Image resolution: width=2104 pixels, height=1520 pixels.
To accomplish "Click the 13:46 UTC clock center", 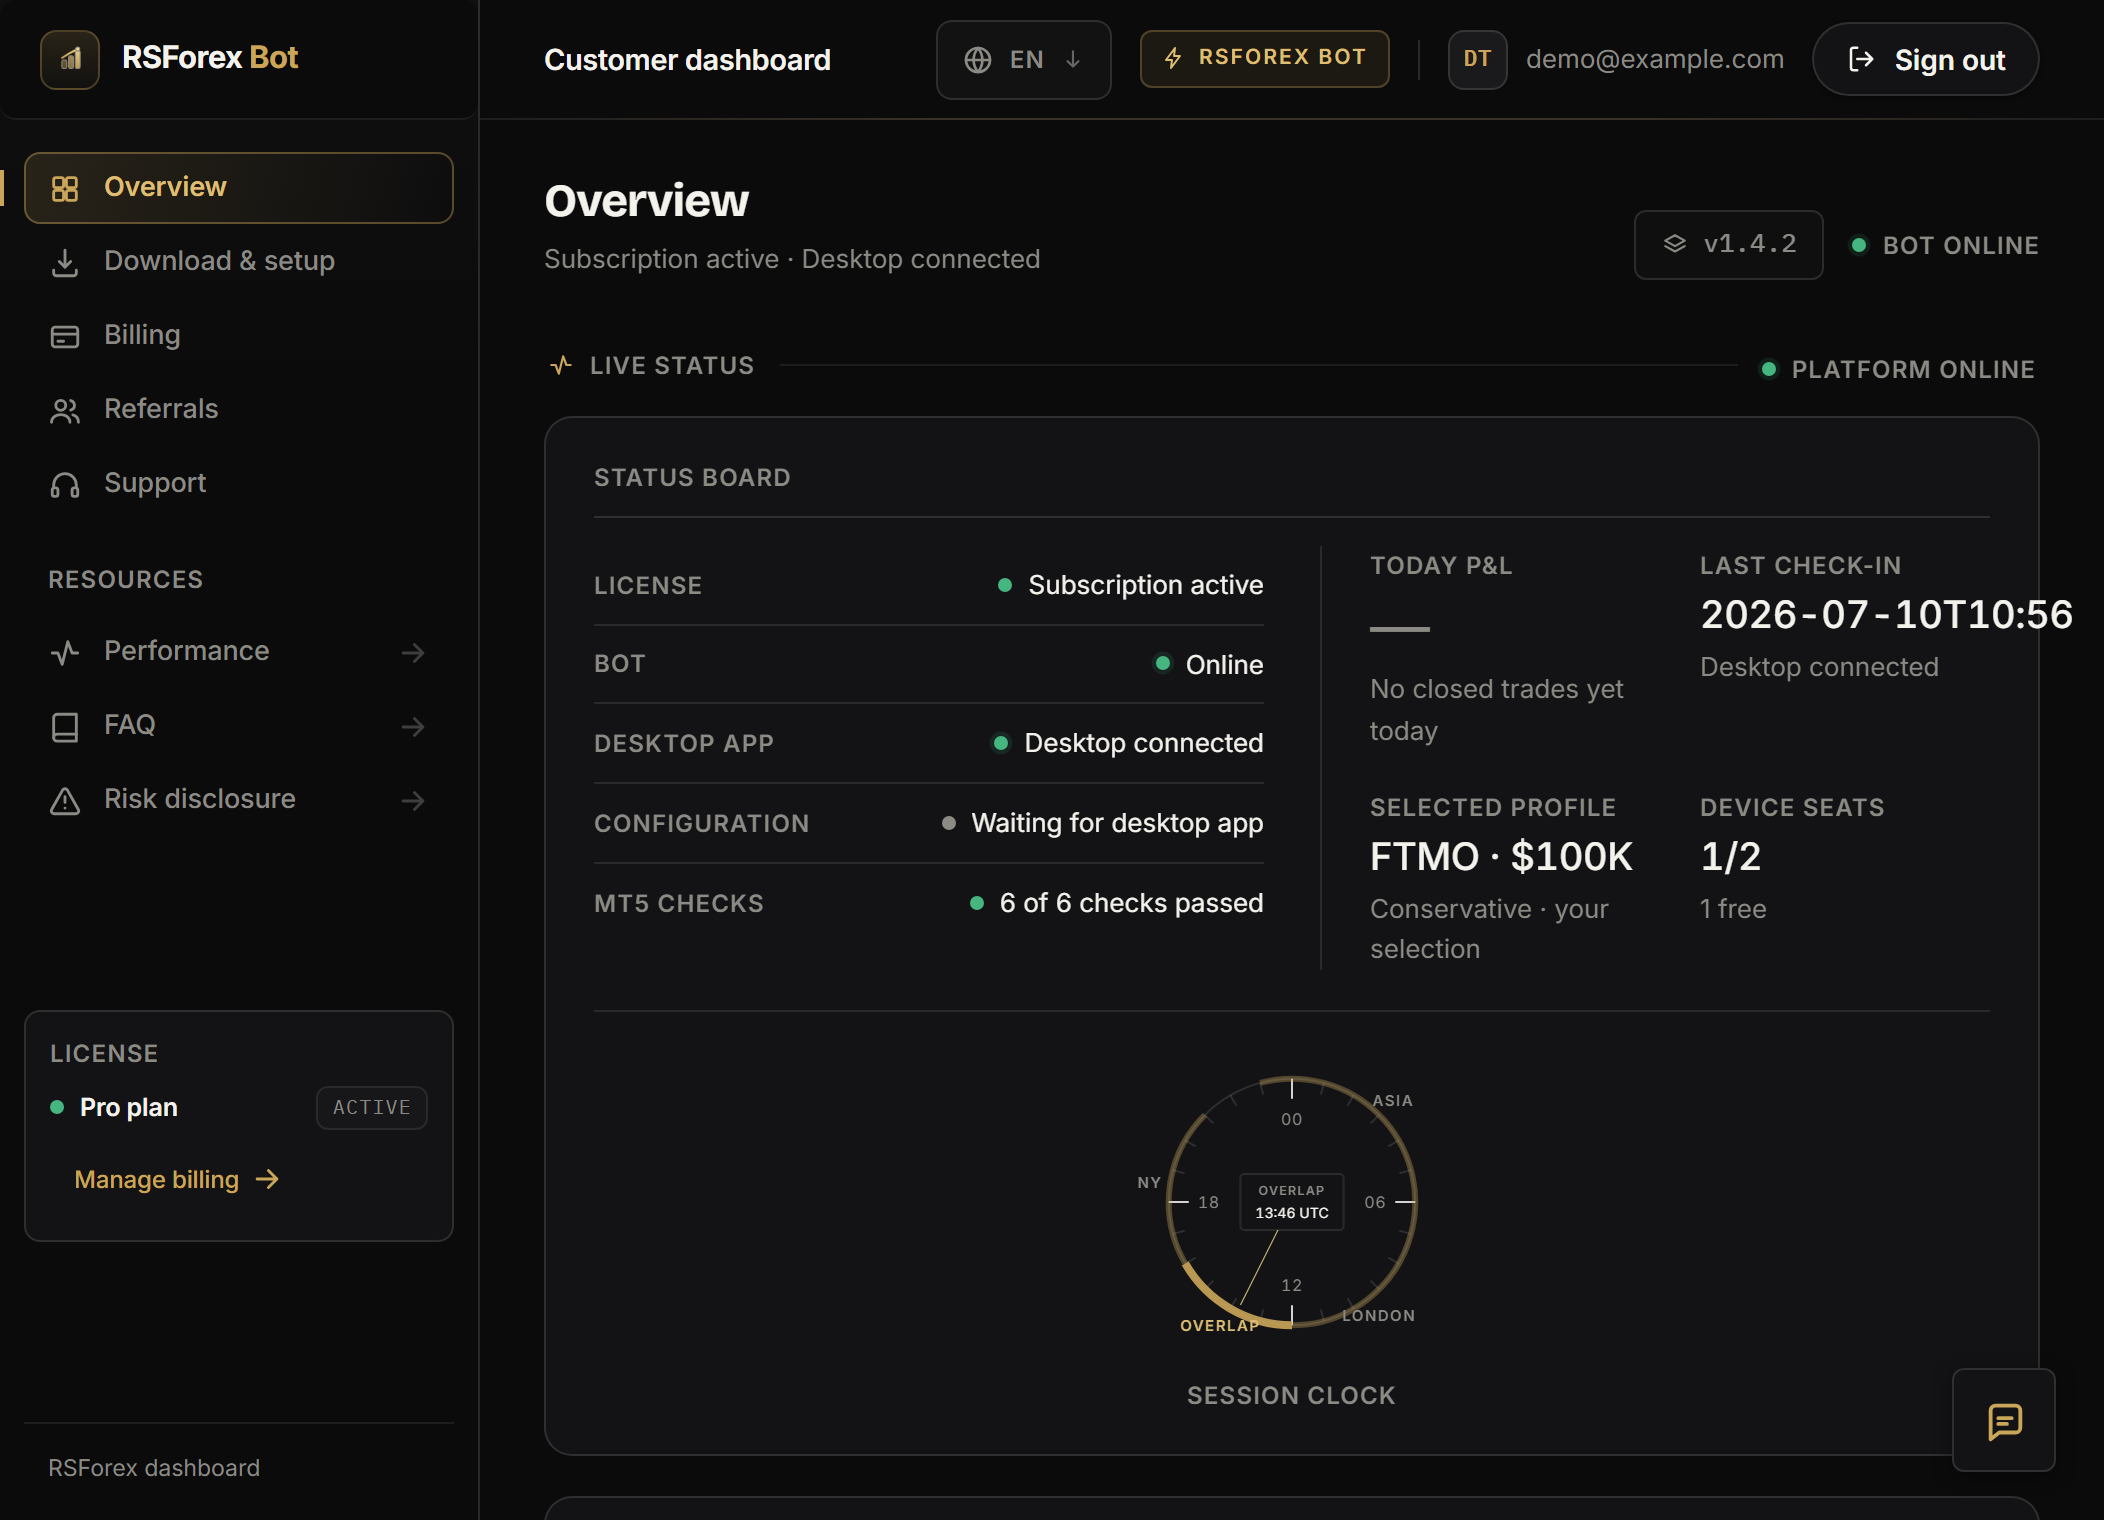I will pos(1291,1213).
